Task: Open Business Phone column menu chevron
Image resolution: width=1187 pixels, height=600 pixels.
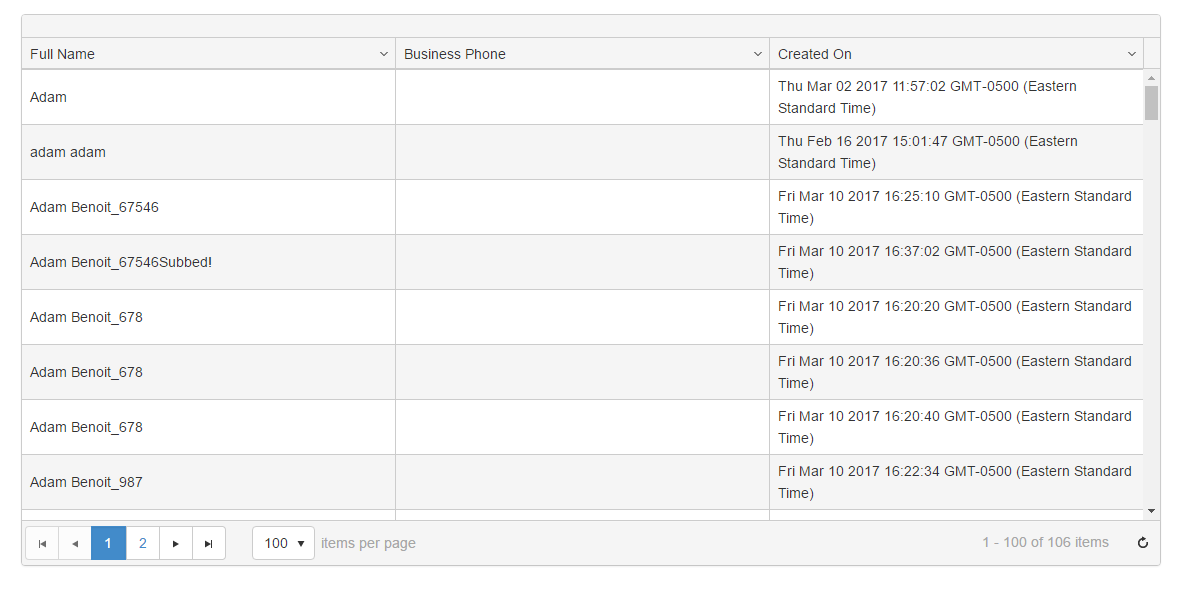Action: pos(757,54)
